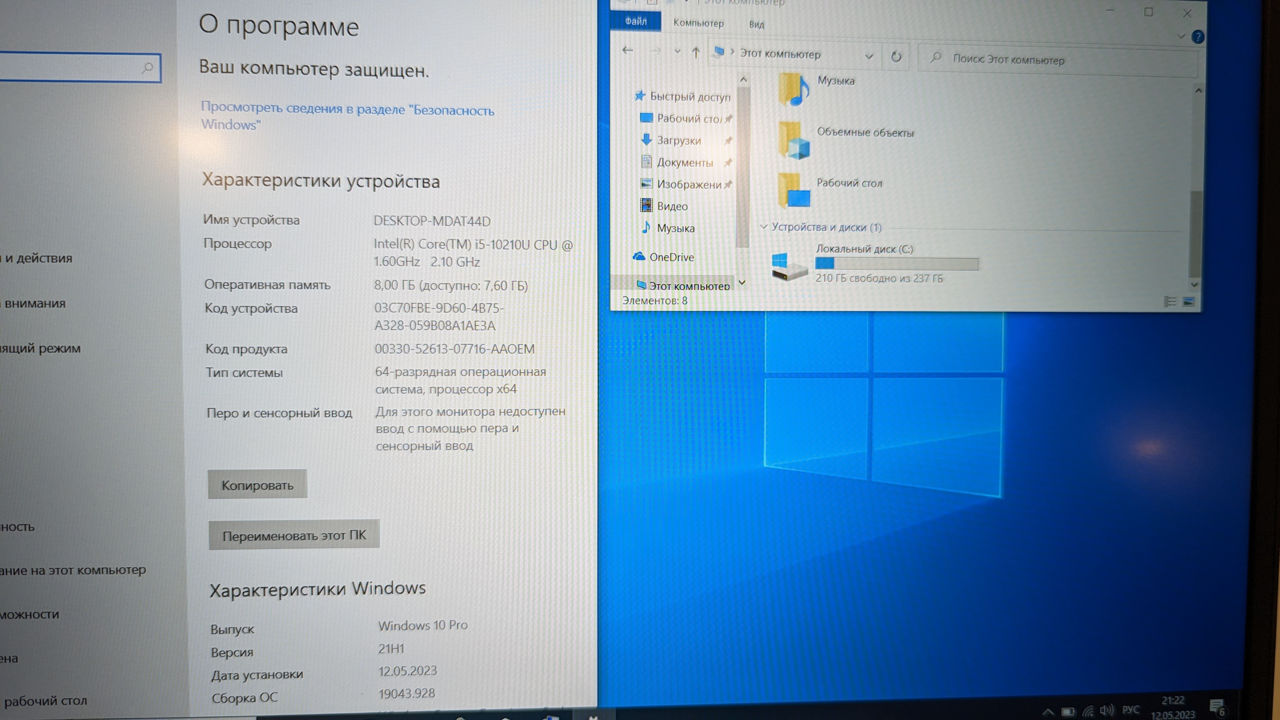1280x720 pixels.
Task: Show hidden tray icons chevron
Action: 1047,711
